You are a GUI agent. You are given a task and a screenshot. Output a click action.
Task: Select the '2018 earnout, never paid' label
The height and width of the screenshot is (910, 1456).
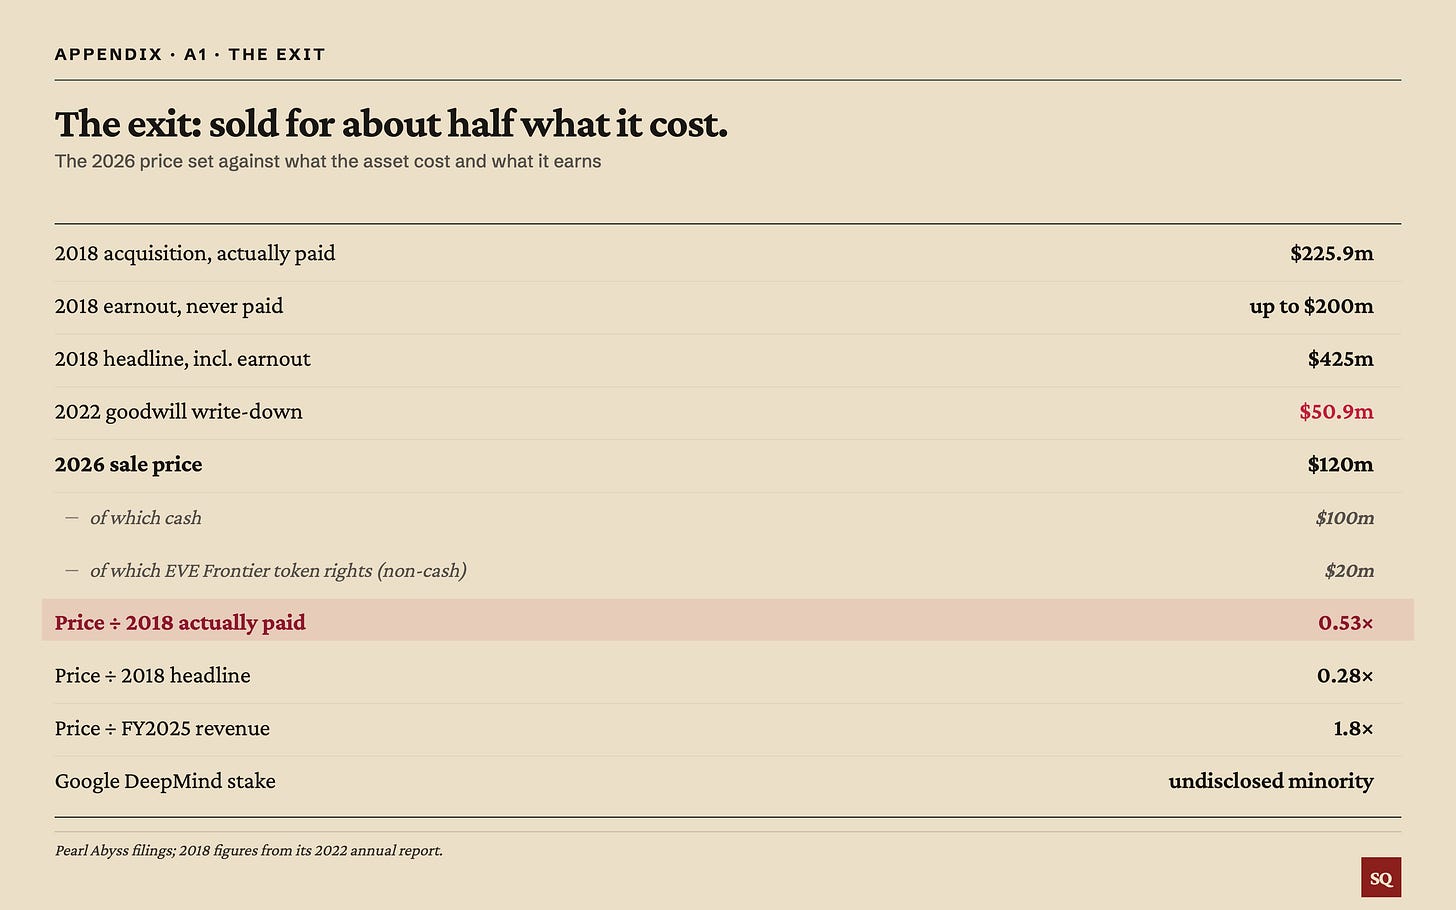pos(169,307)
